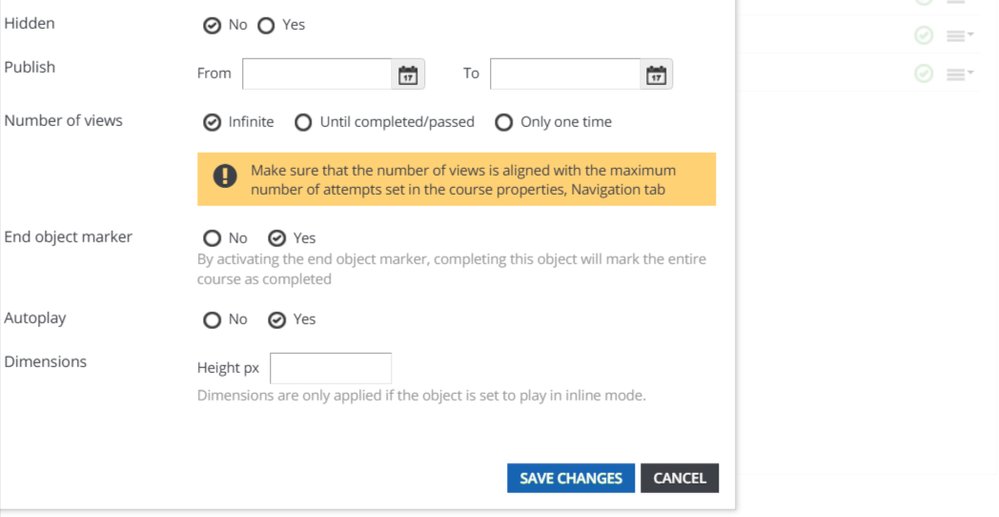
Task: Click the green checkmark in the bottom row
Action: (x=924, y=73)
